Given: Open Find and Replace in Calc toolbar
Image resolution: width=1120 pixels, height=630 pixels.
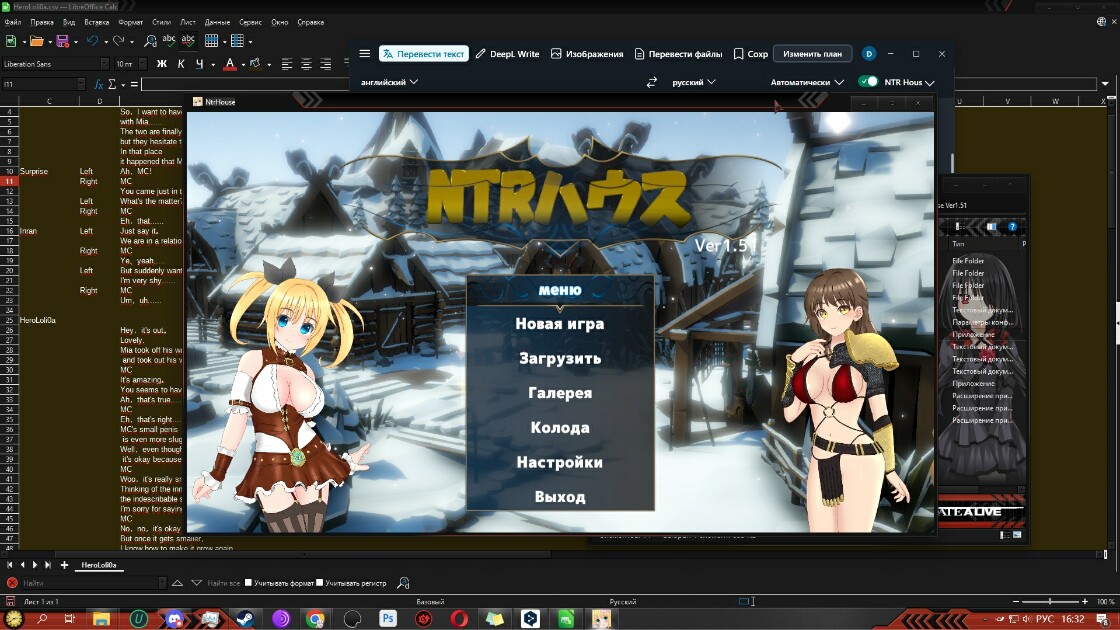Looking at the screenshot, I should [x=150, y=41].
